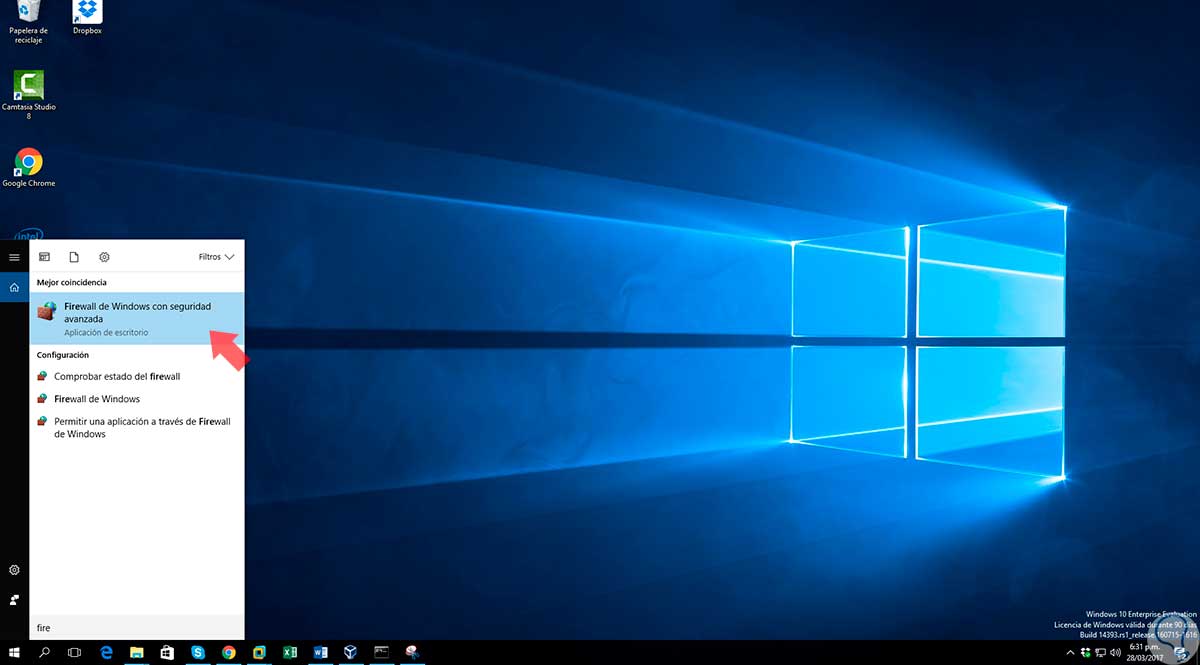
Task: Expand the Filtros dropdown
Action: click(216, 257)
